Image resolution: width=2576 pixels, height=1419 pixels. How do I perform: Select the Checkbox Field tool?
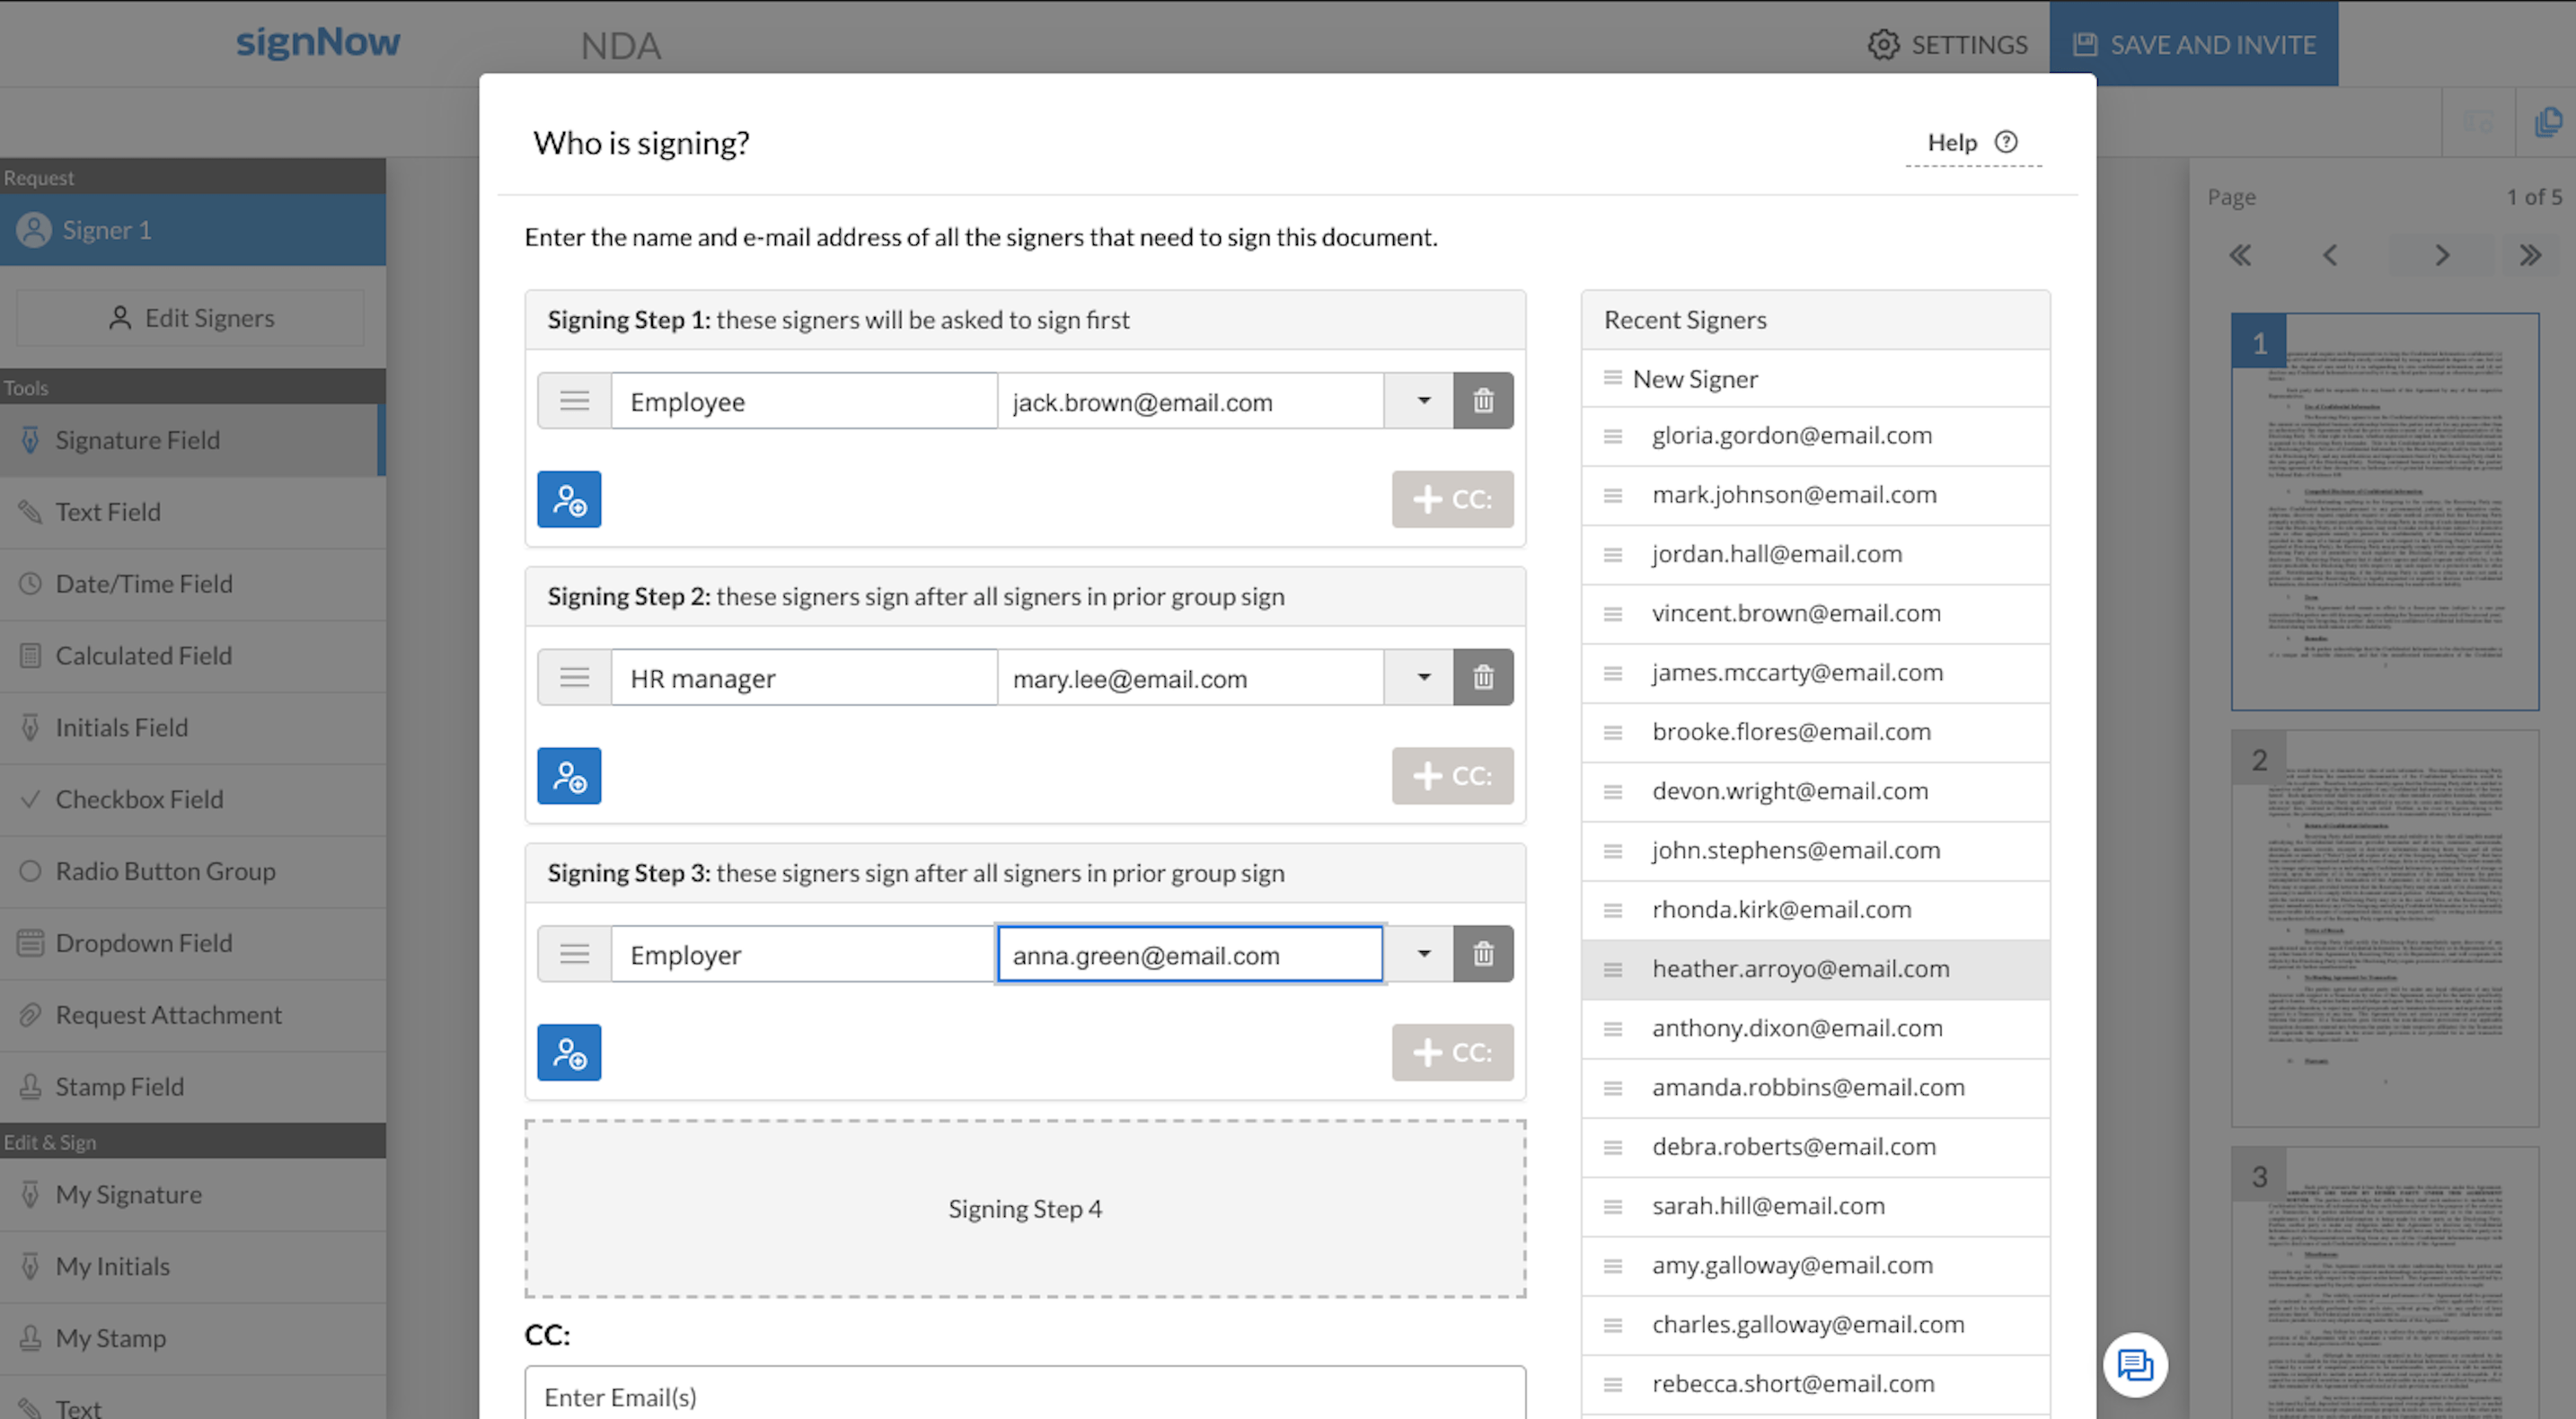pyautogui.click(x=139, y=799)
